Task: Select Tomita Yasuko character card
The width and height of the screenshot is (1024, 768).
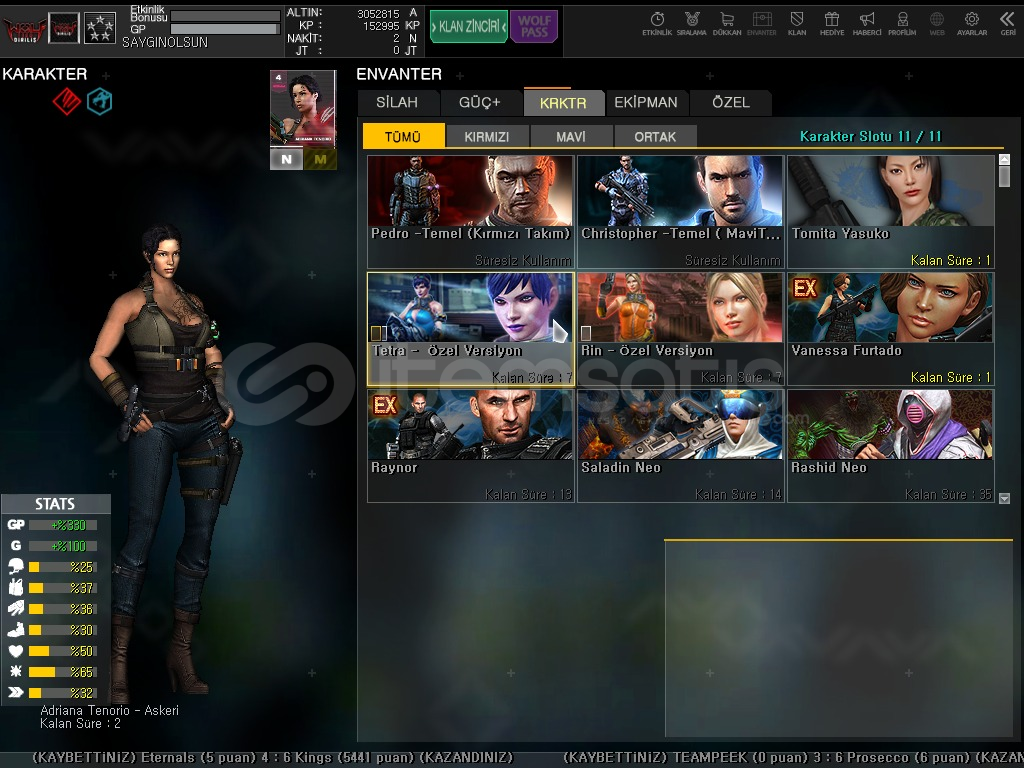Action: pyautogui.click(x=891, y=212)
